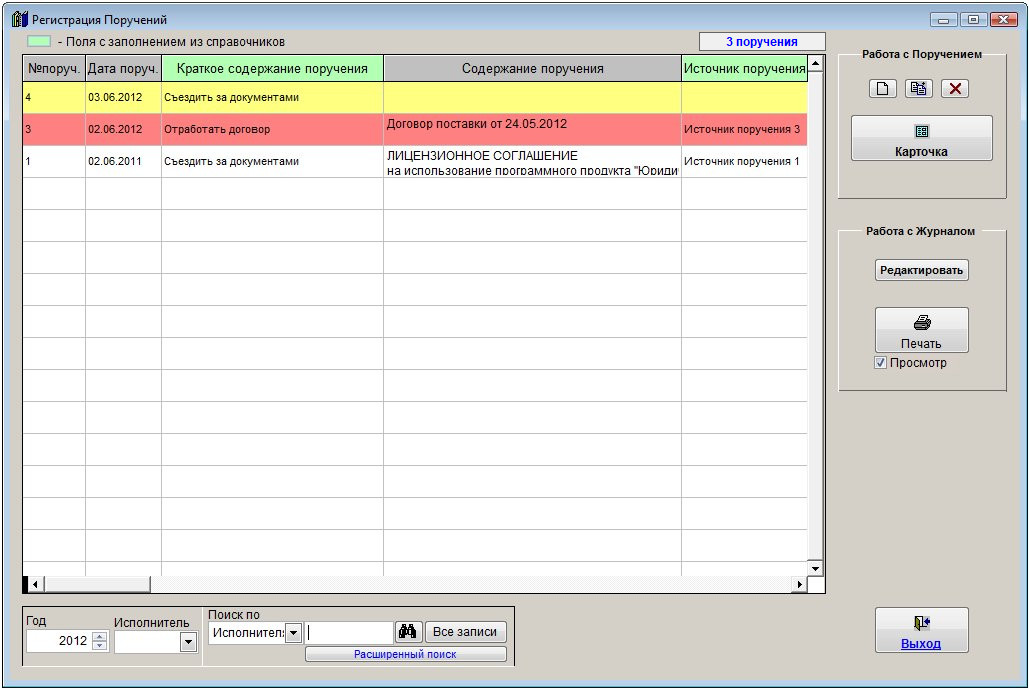Sort by the №поруч. column header
This screenshot has height=688, width=1029.
54,69
